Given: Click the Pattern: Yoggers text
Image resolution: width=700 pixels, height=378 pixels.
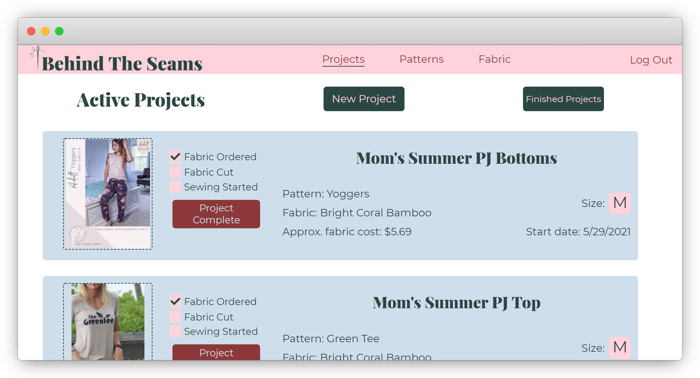Looking at the screenshot, I should coord(326,194).
